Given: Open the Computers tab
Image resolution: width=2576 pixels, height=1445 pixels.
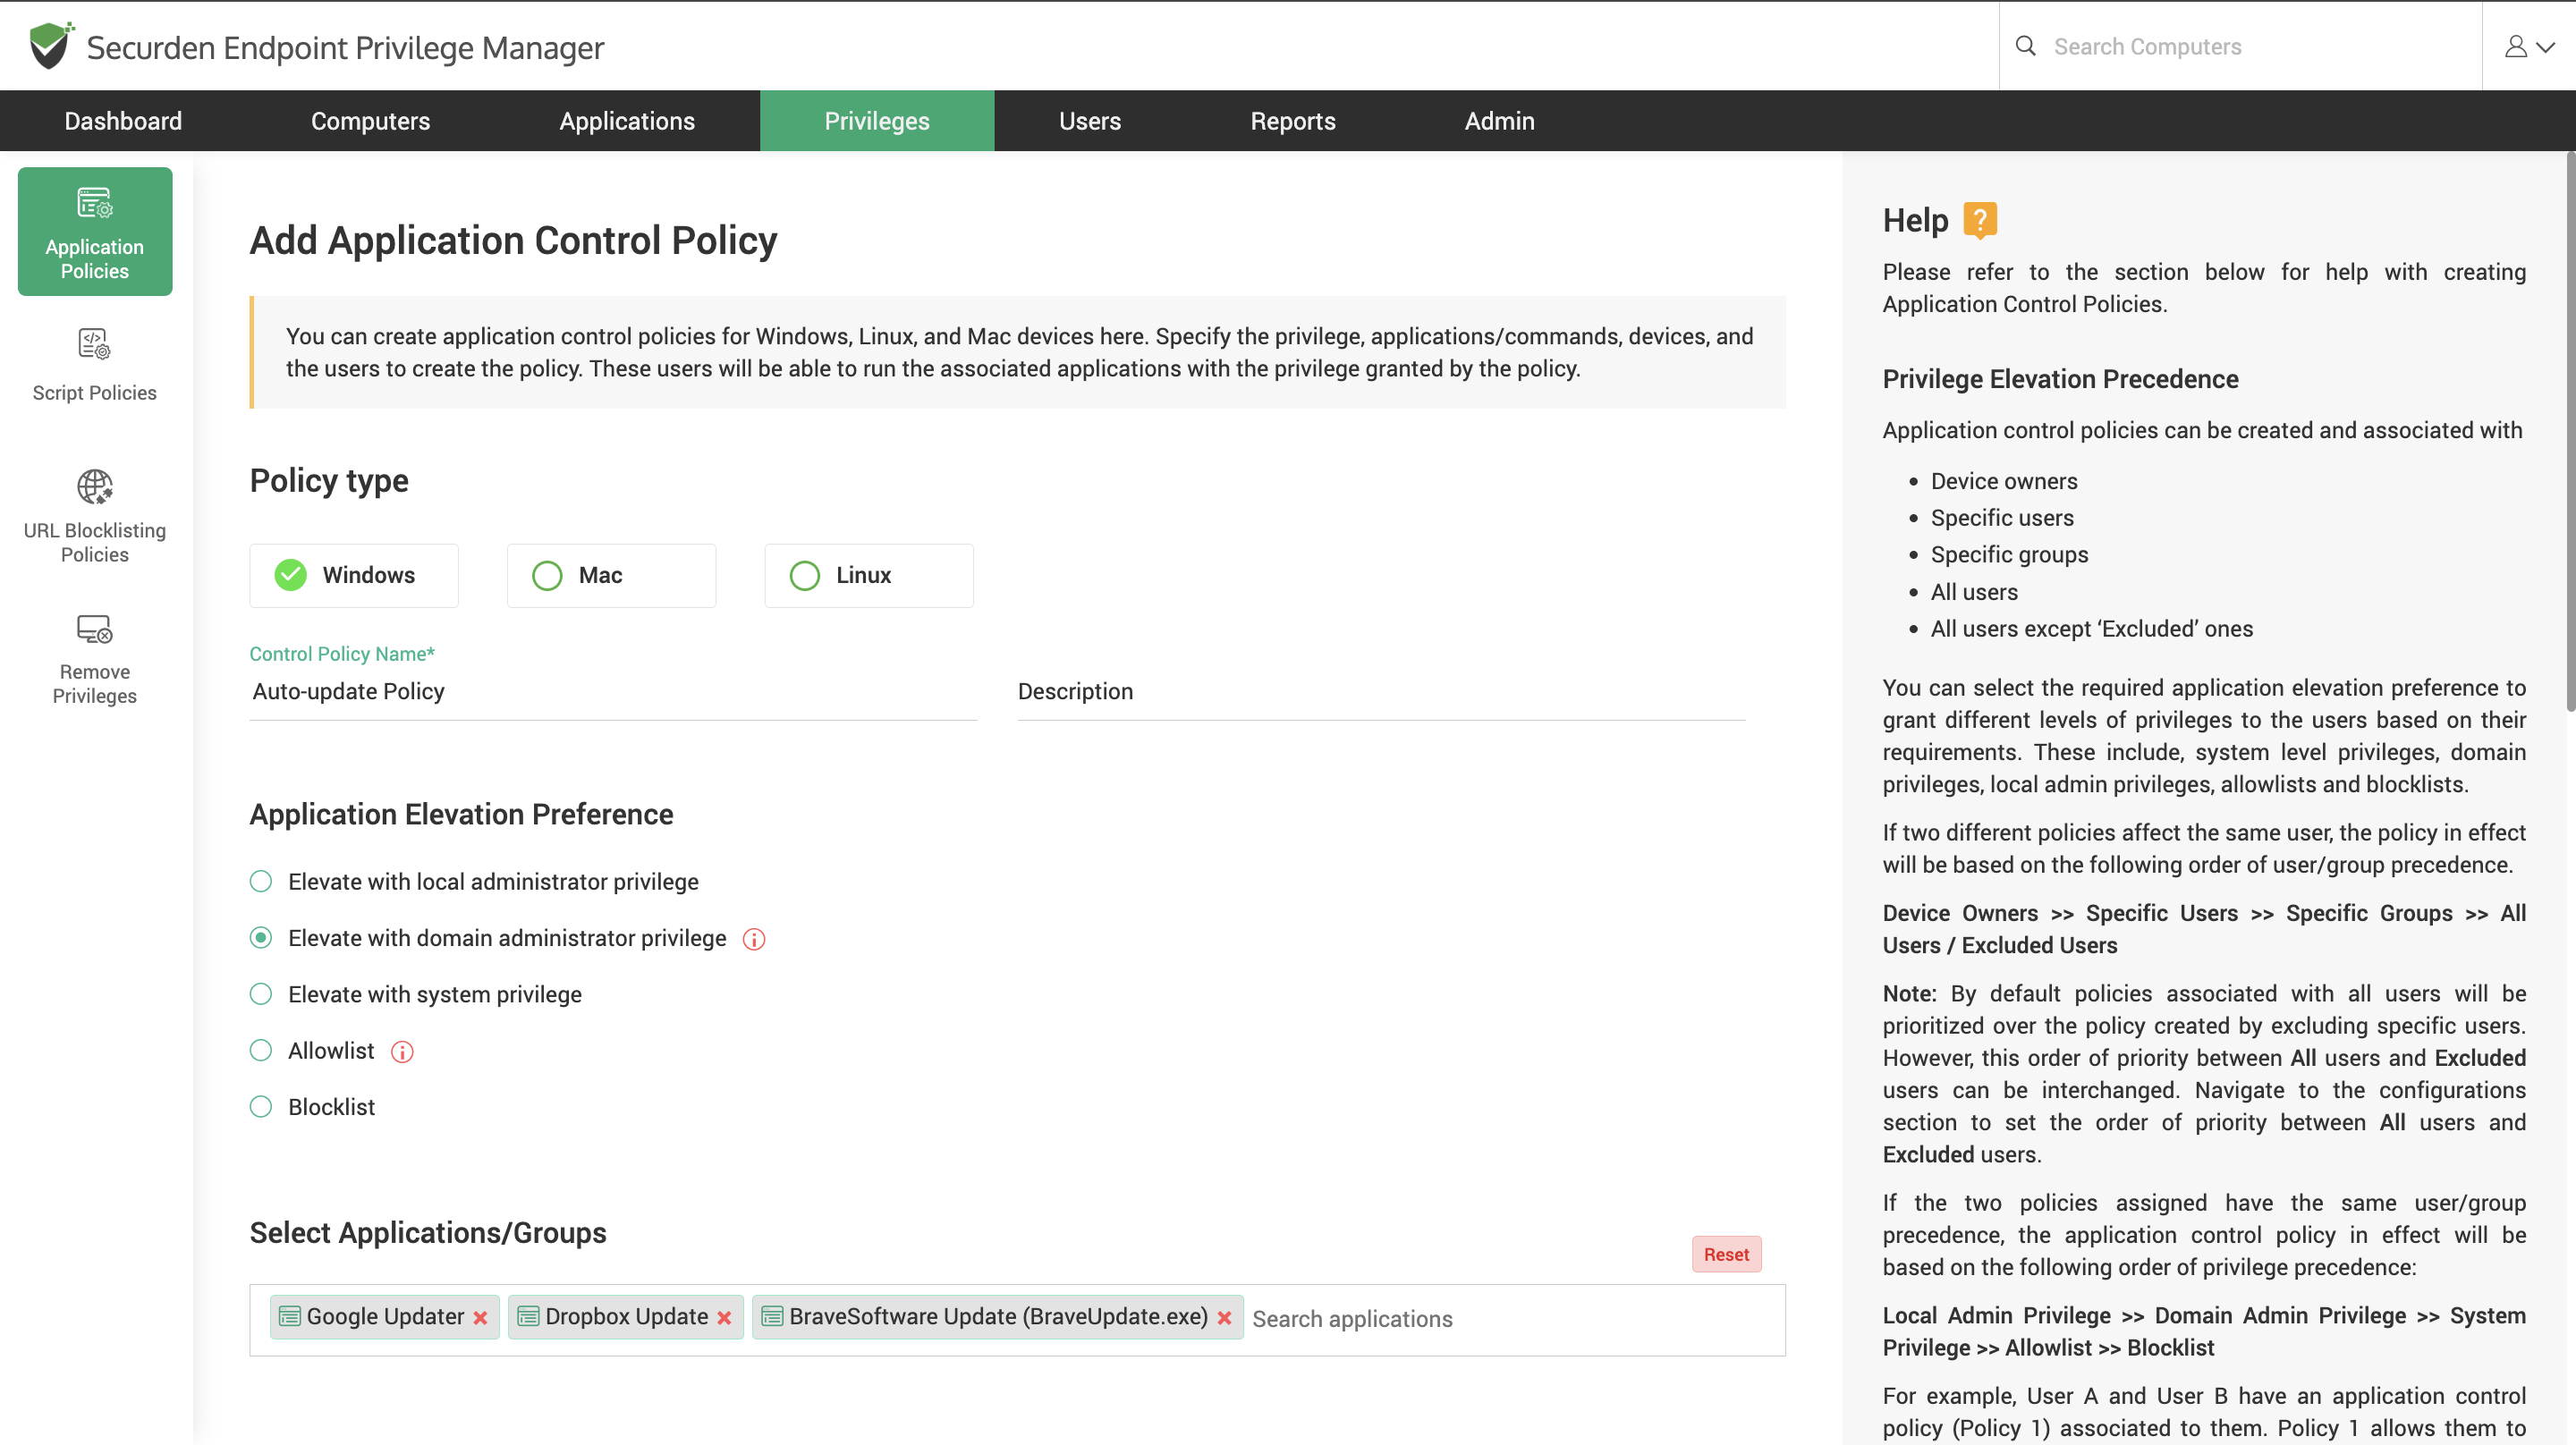Looking at the screenshot, I should click(x=371, y=121).
